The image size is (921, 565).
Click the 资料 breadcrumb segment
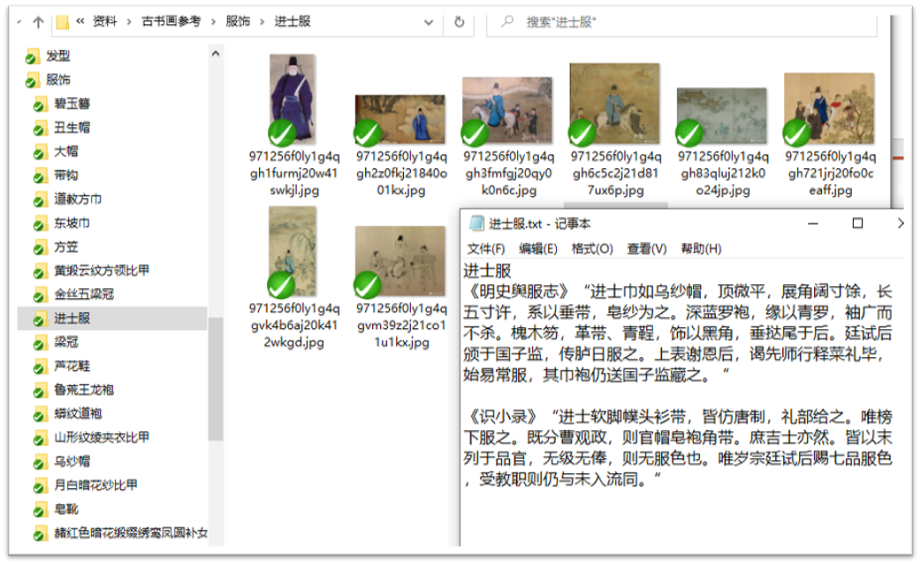tap(105, 22)
